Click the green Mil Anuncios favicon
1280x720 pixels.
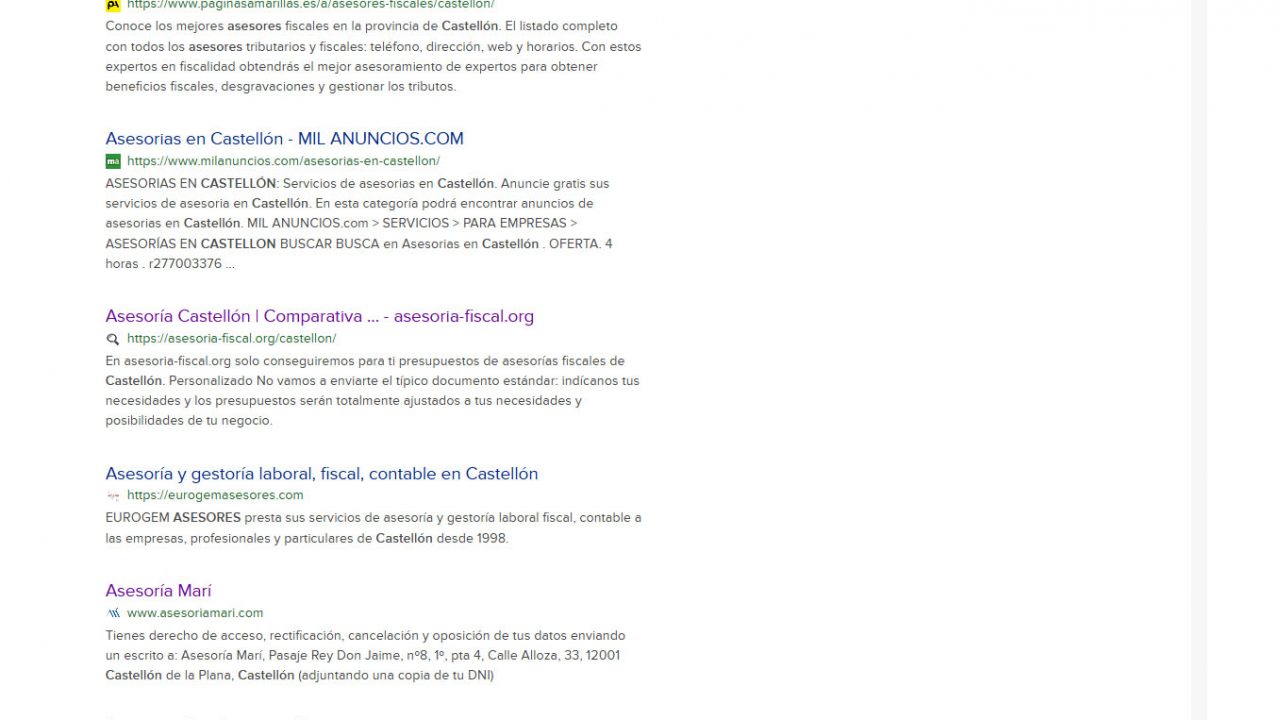tap(113, 161)
